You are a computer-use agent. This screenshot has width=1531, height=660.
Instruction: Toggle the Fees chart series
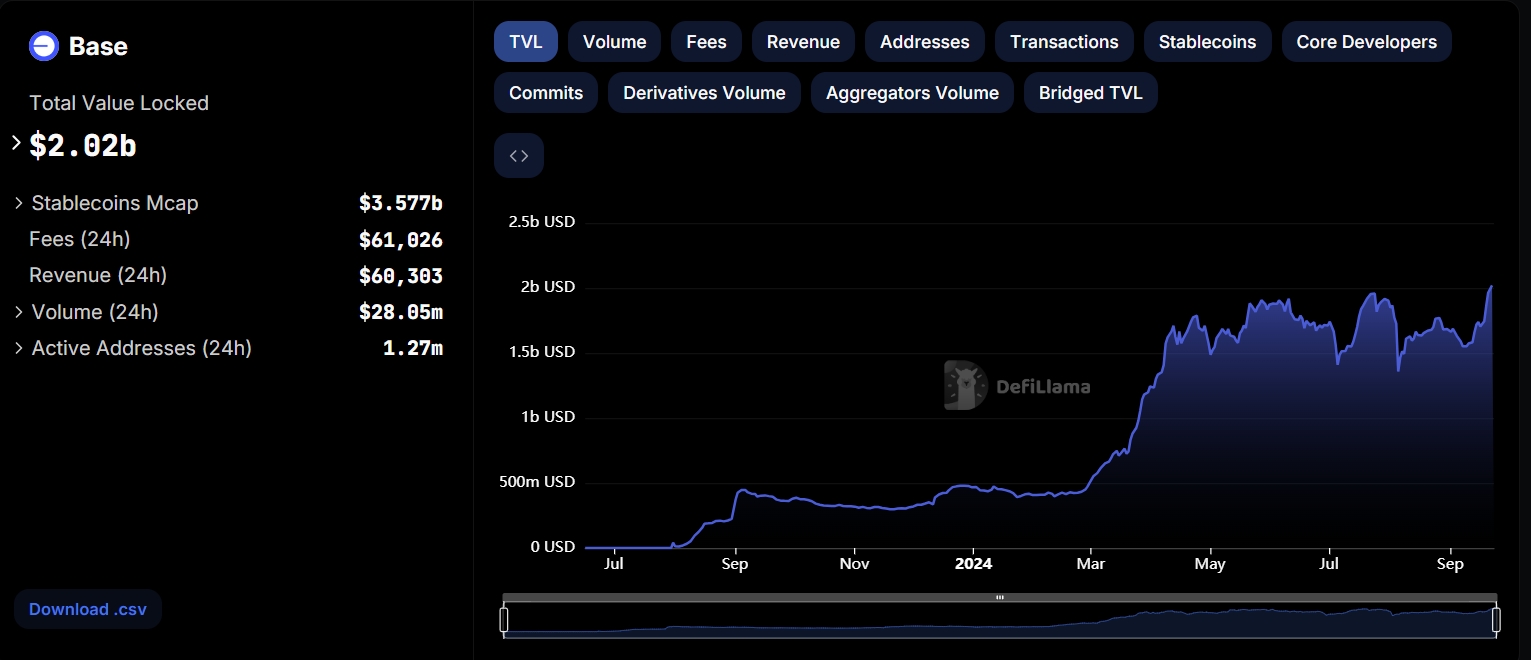[706, 42]
